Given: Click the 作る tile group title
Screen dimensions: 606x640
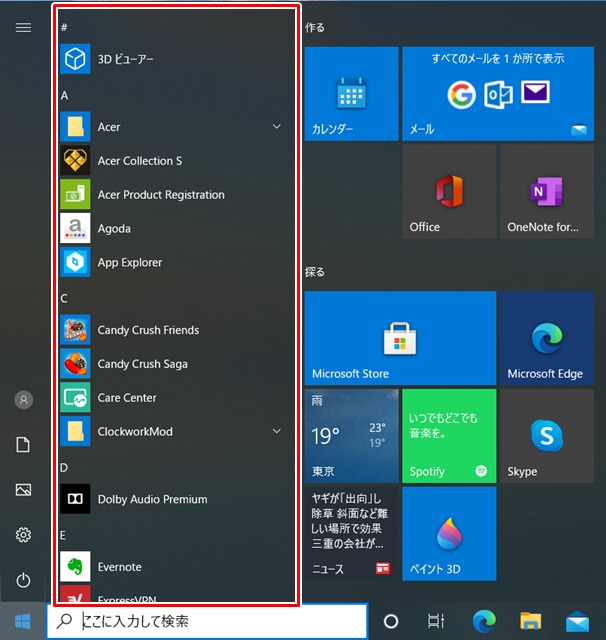Looking at the screenshot, I should point(315,27).
